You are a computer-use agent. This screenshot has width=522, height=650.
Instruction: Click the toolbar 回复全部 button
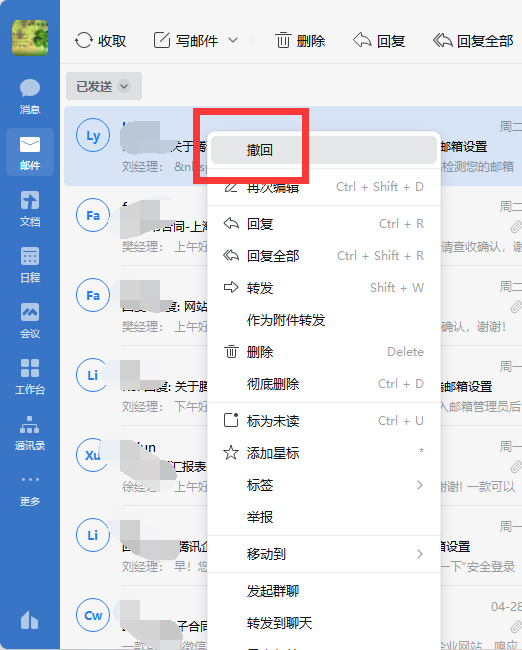(x=473, y=41)
